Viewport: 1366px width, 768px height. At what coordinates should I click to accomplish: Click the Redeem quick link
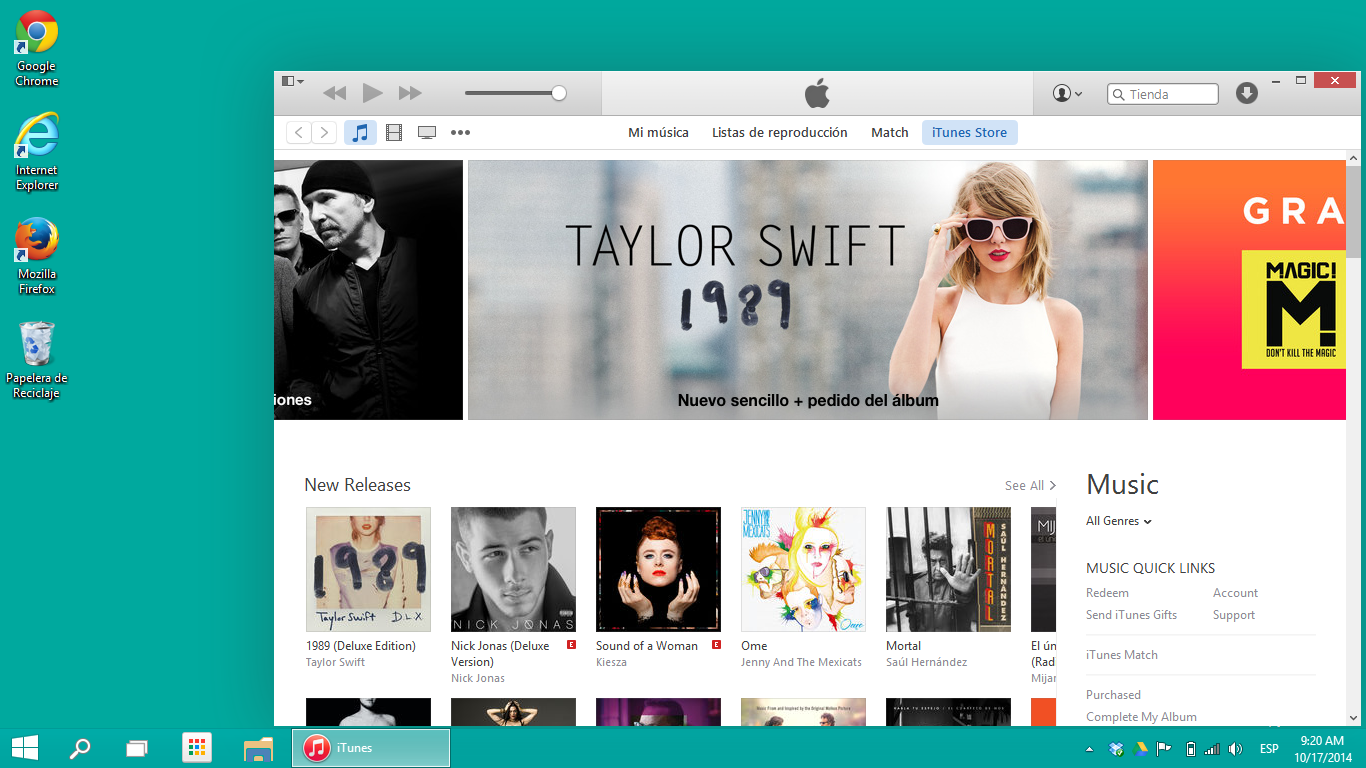1107,593
